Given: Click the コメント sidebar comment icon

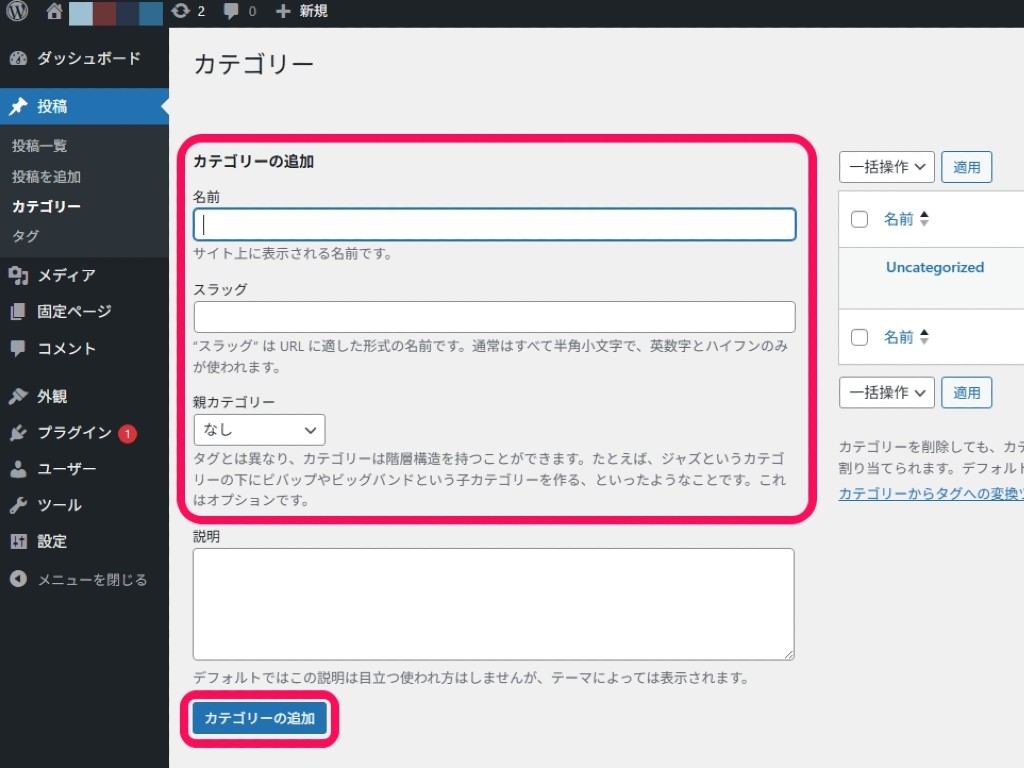Looking at the screenshot, I should 18,348.
